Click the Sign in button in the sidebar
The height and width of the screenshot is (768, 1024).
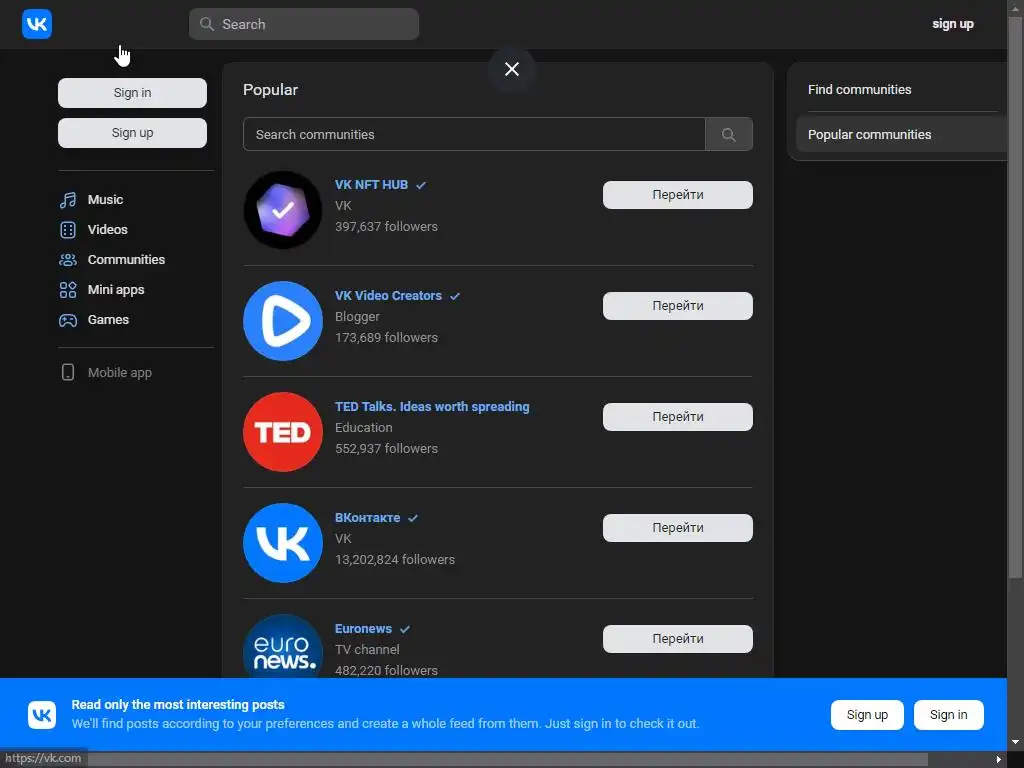tap(133, 93)
